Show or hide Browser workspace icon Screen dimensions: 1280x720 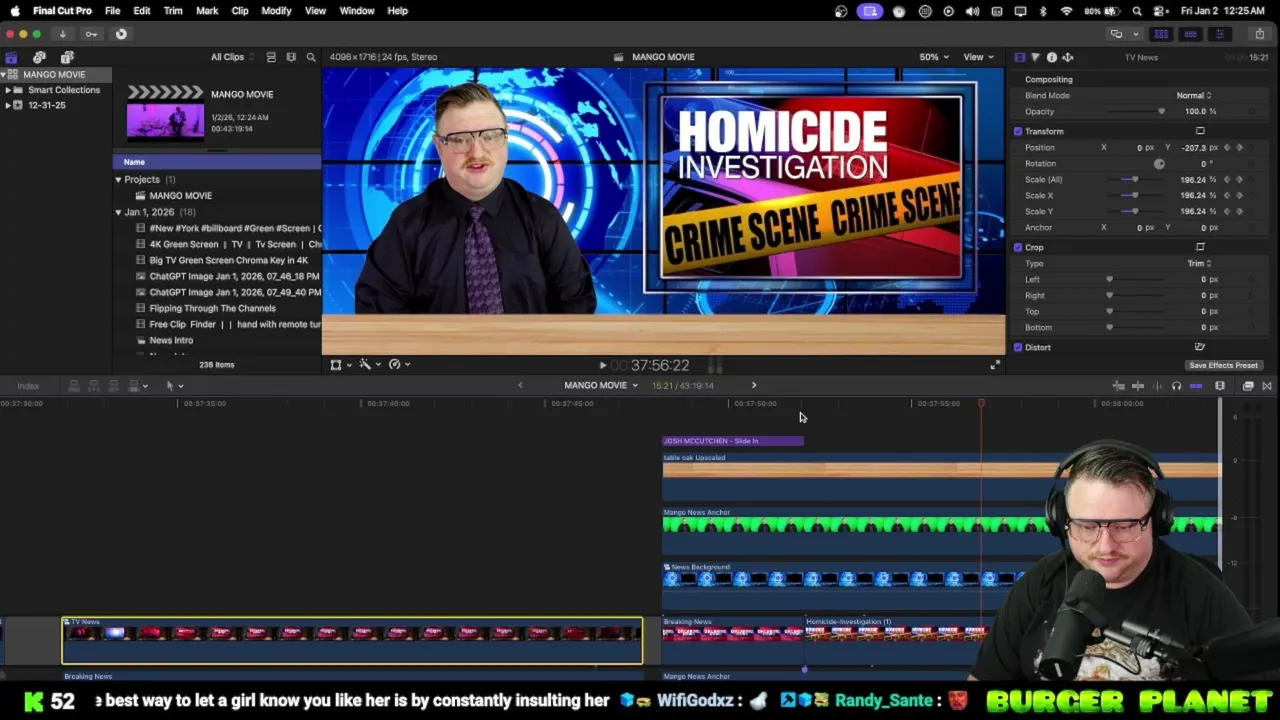point(1161,34)
